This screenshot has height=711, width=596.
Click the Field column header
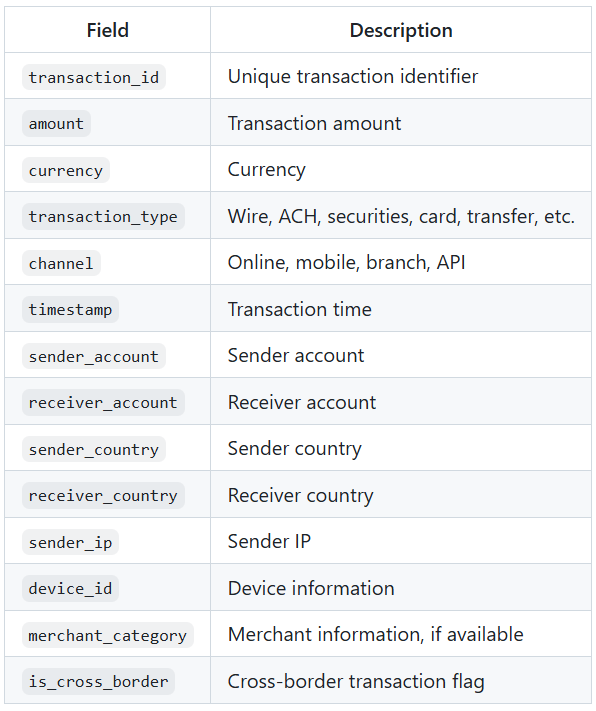[x=108, y=30]
